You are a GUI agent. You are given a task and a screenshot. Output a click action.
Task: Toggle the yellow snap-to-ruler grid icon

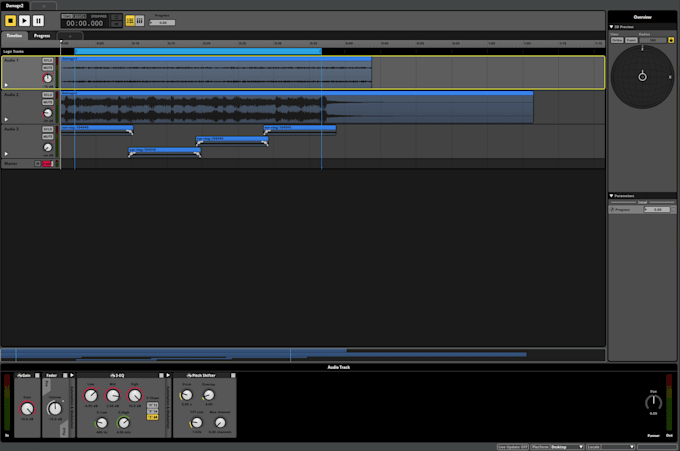pos(130,20)
